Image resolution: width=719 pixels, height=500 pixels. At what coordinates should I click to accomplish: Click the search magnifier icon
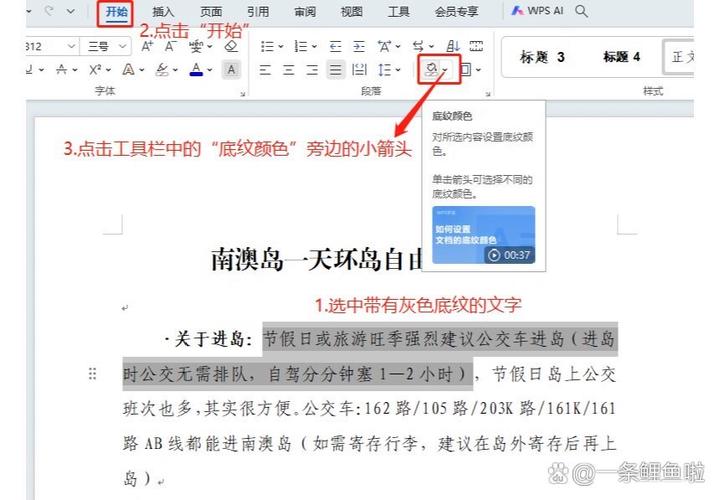[x=581, y=11]
